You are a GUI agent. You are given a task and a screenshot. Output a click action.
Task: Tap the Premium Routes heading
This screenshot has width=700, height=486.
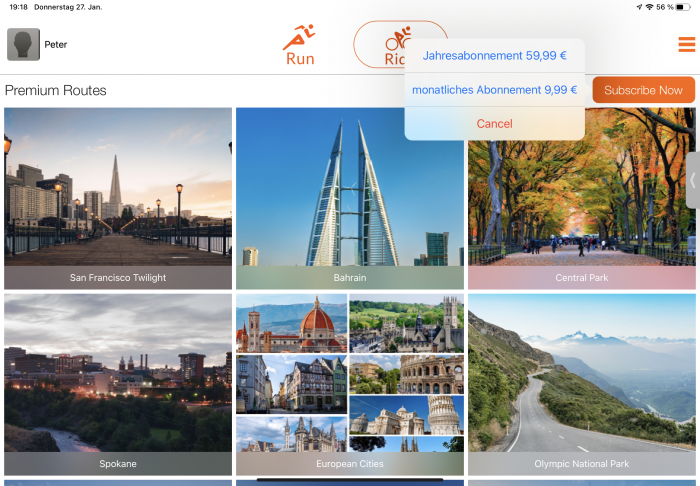point(56,90)
